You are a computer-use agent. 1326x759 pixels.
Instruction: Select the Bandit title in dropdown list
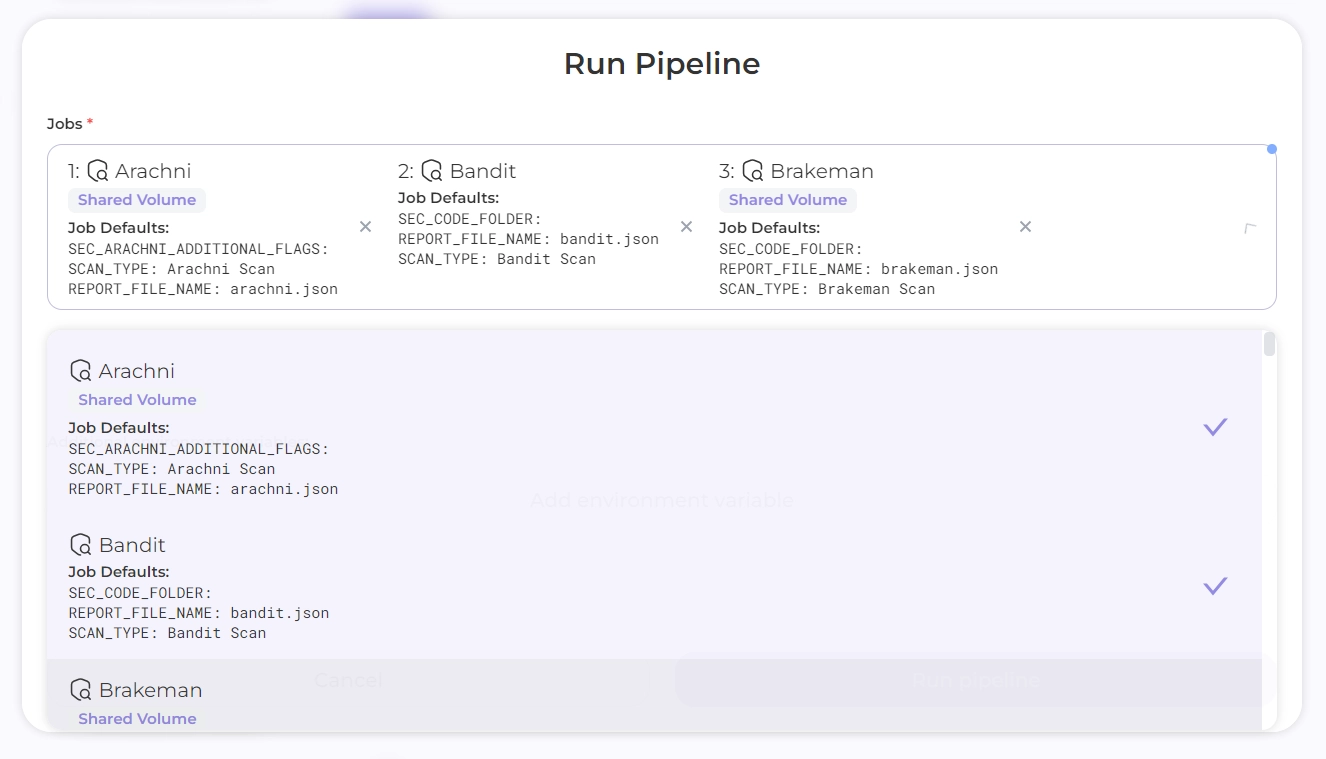132,545
